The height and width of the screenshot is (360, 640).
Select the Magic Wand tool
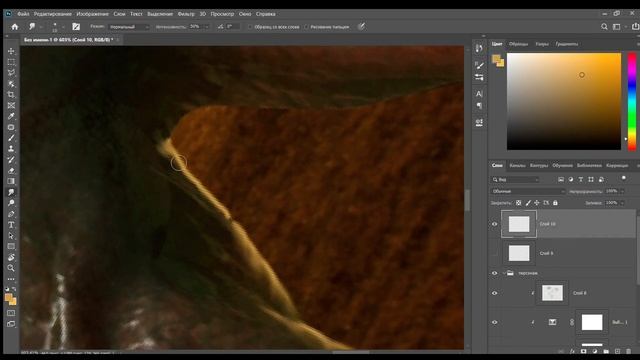11,84
